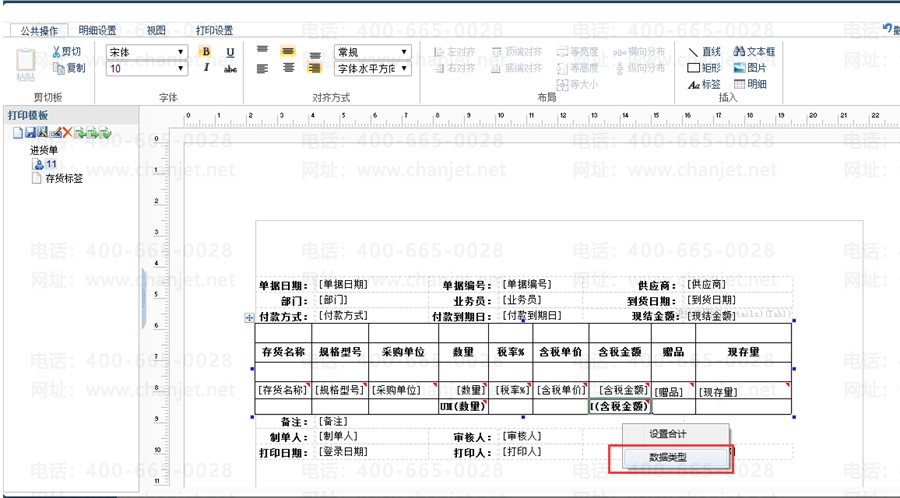Click the 横向分布 distribute horizontally icon
The height and width of the screenshot is (498, 900).
tap(619, 52)
